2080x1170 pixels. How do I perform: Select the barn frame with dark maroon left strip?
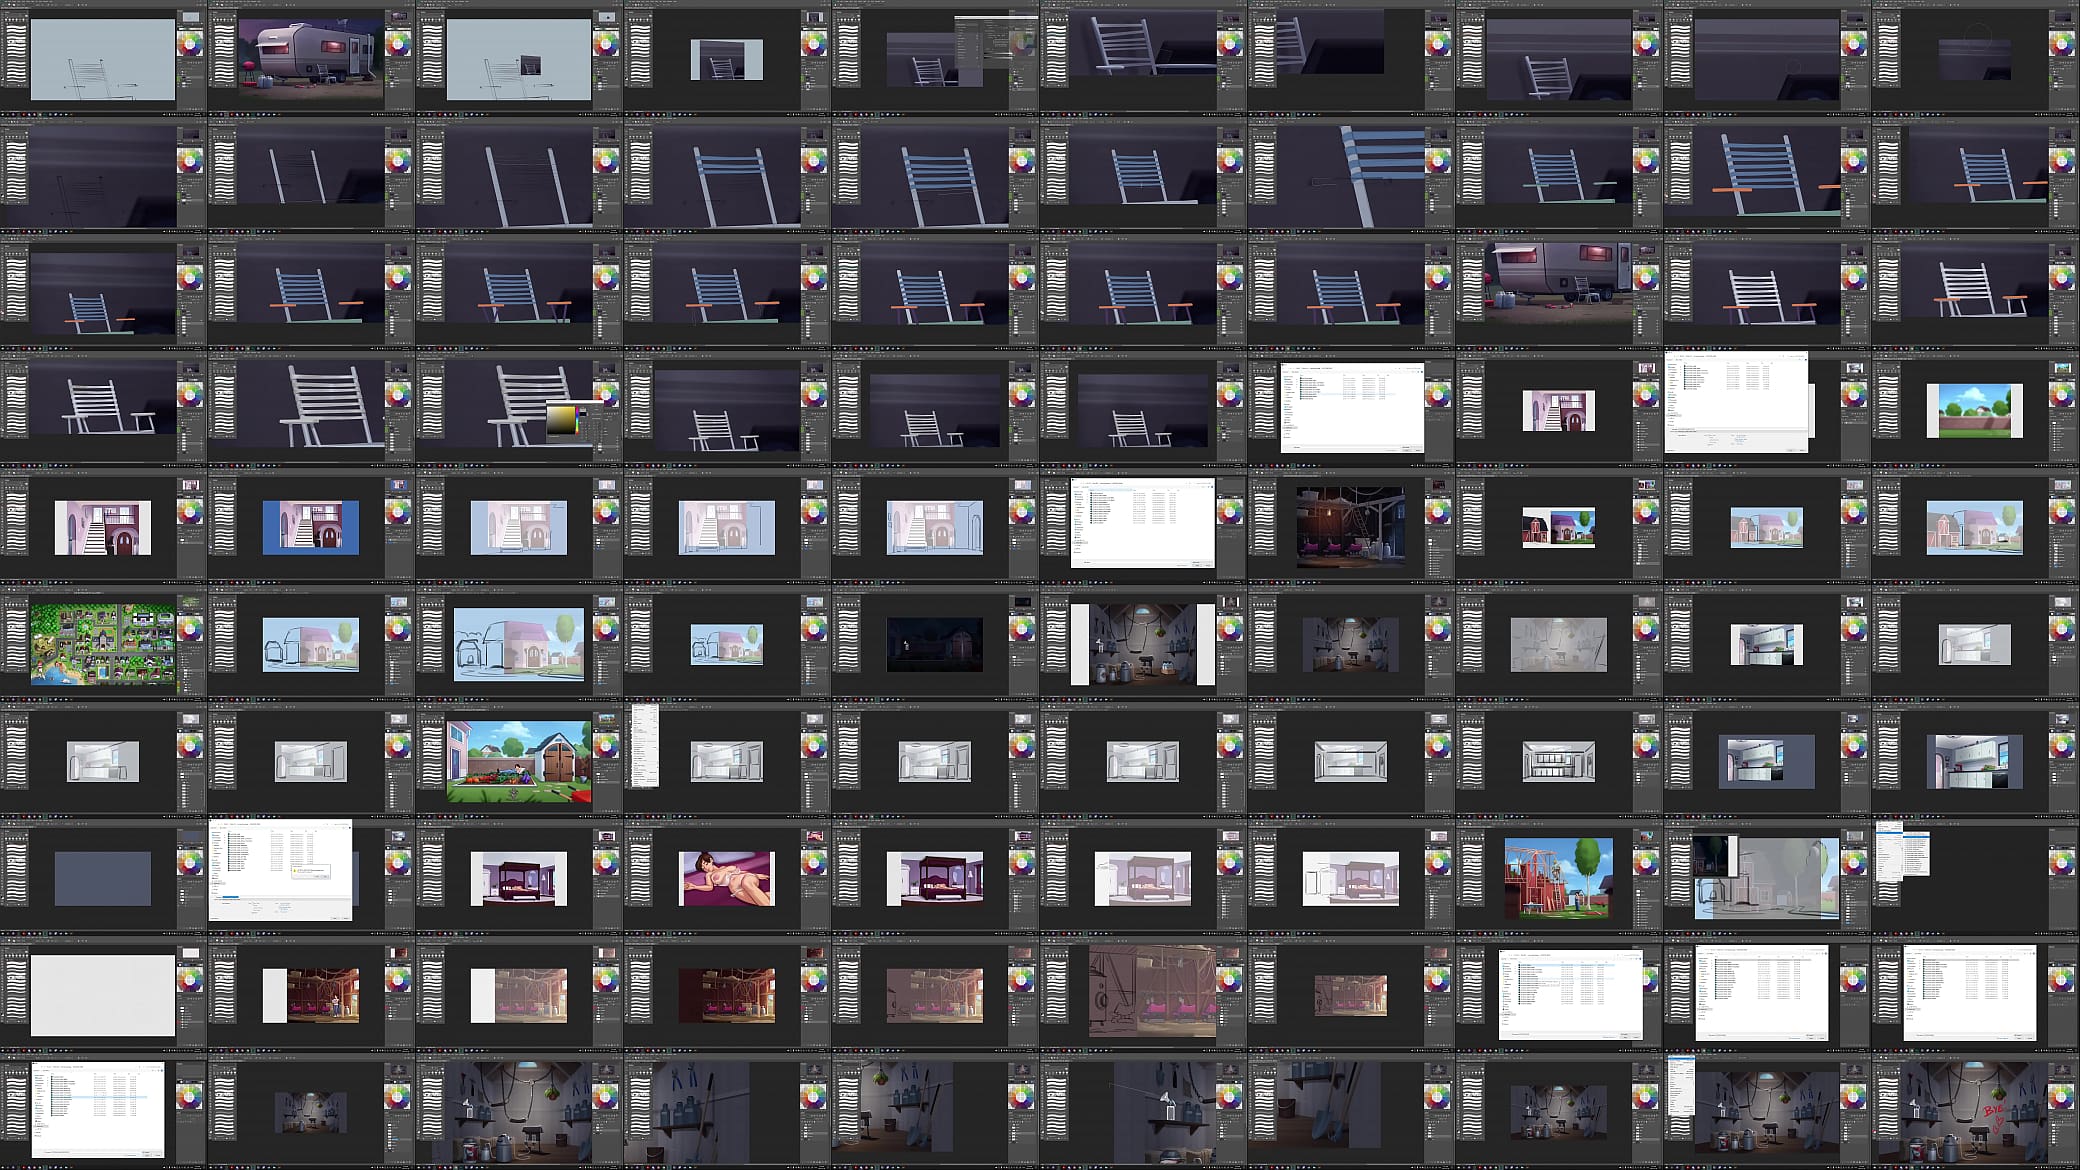[728, 994]
